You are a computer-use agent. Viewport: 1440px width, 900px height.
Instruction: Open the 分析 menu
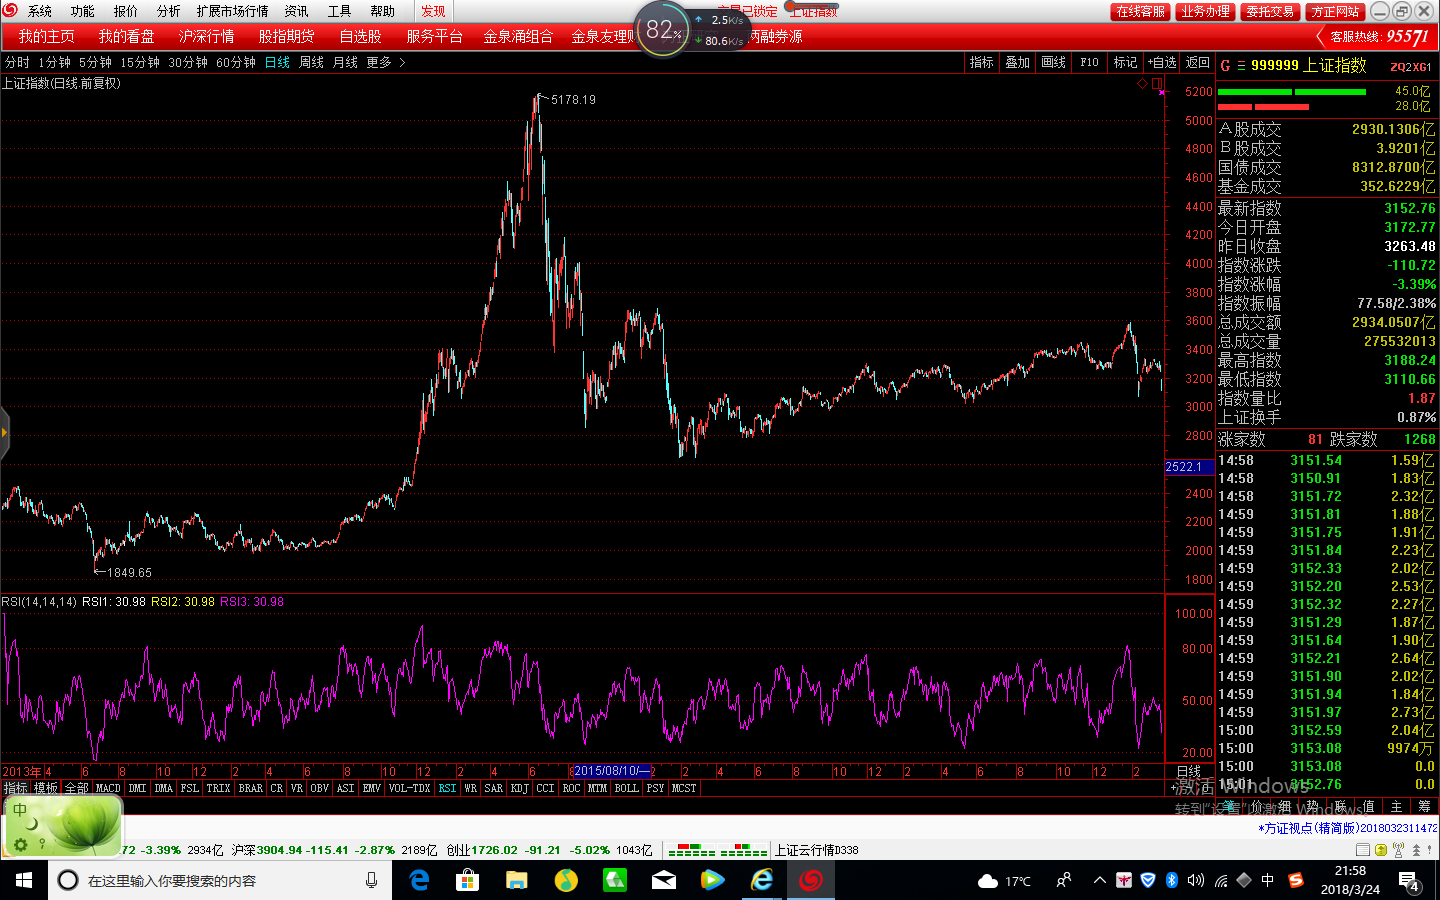[x=169, y=11]
